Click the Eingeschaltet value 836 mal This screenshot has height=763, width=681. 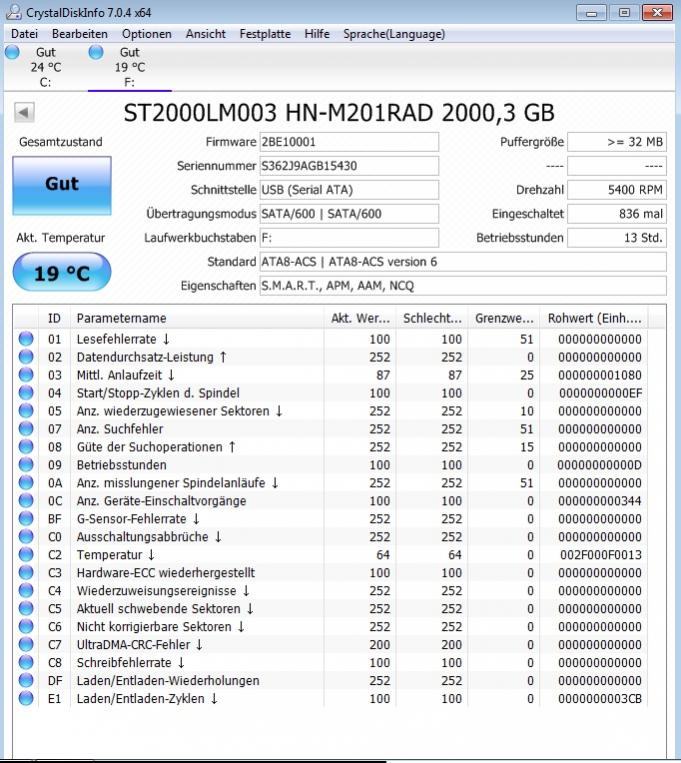tap(617, 214)
